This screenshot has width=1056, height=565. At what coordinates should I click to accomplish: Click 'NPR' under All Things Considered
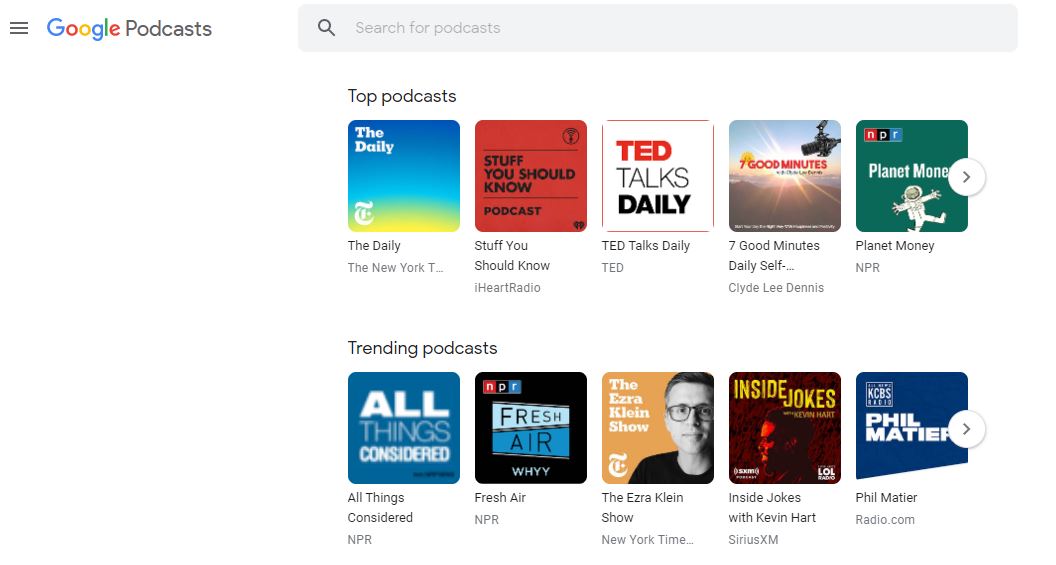tap(360, 539)
